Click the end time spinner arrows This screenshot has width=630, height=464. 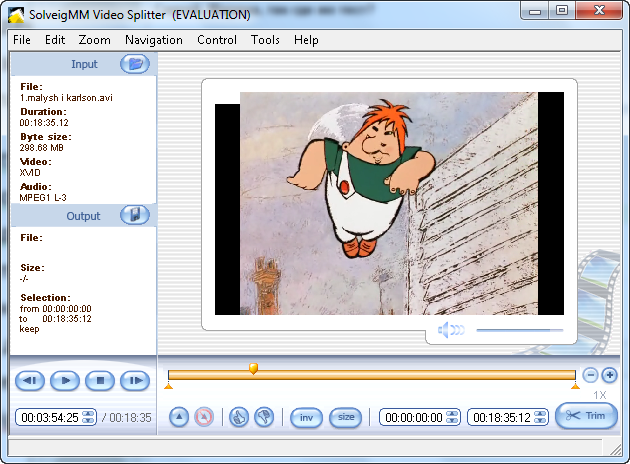tap(540, 417)
